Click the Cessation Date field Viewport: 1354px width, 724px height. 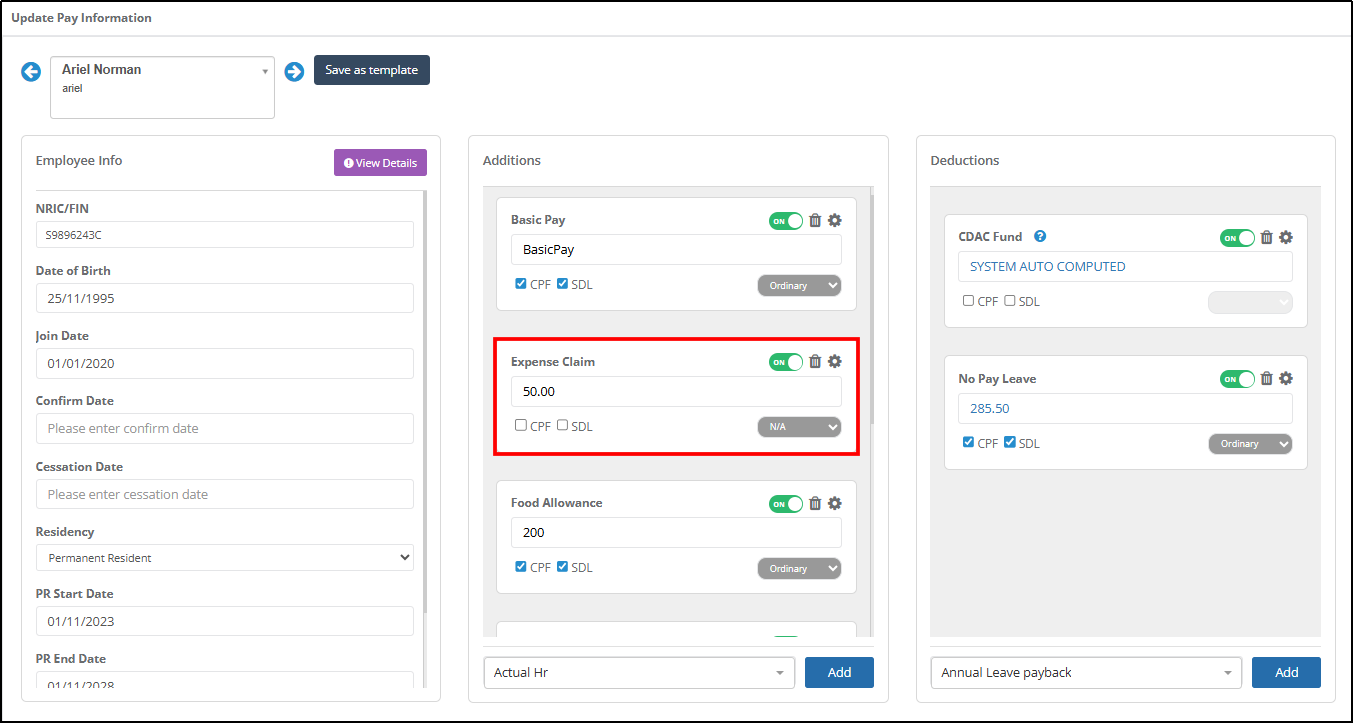225,494
